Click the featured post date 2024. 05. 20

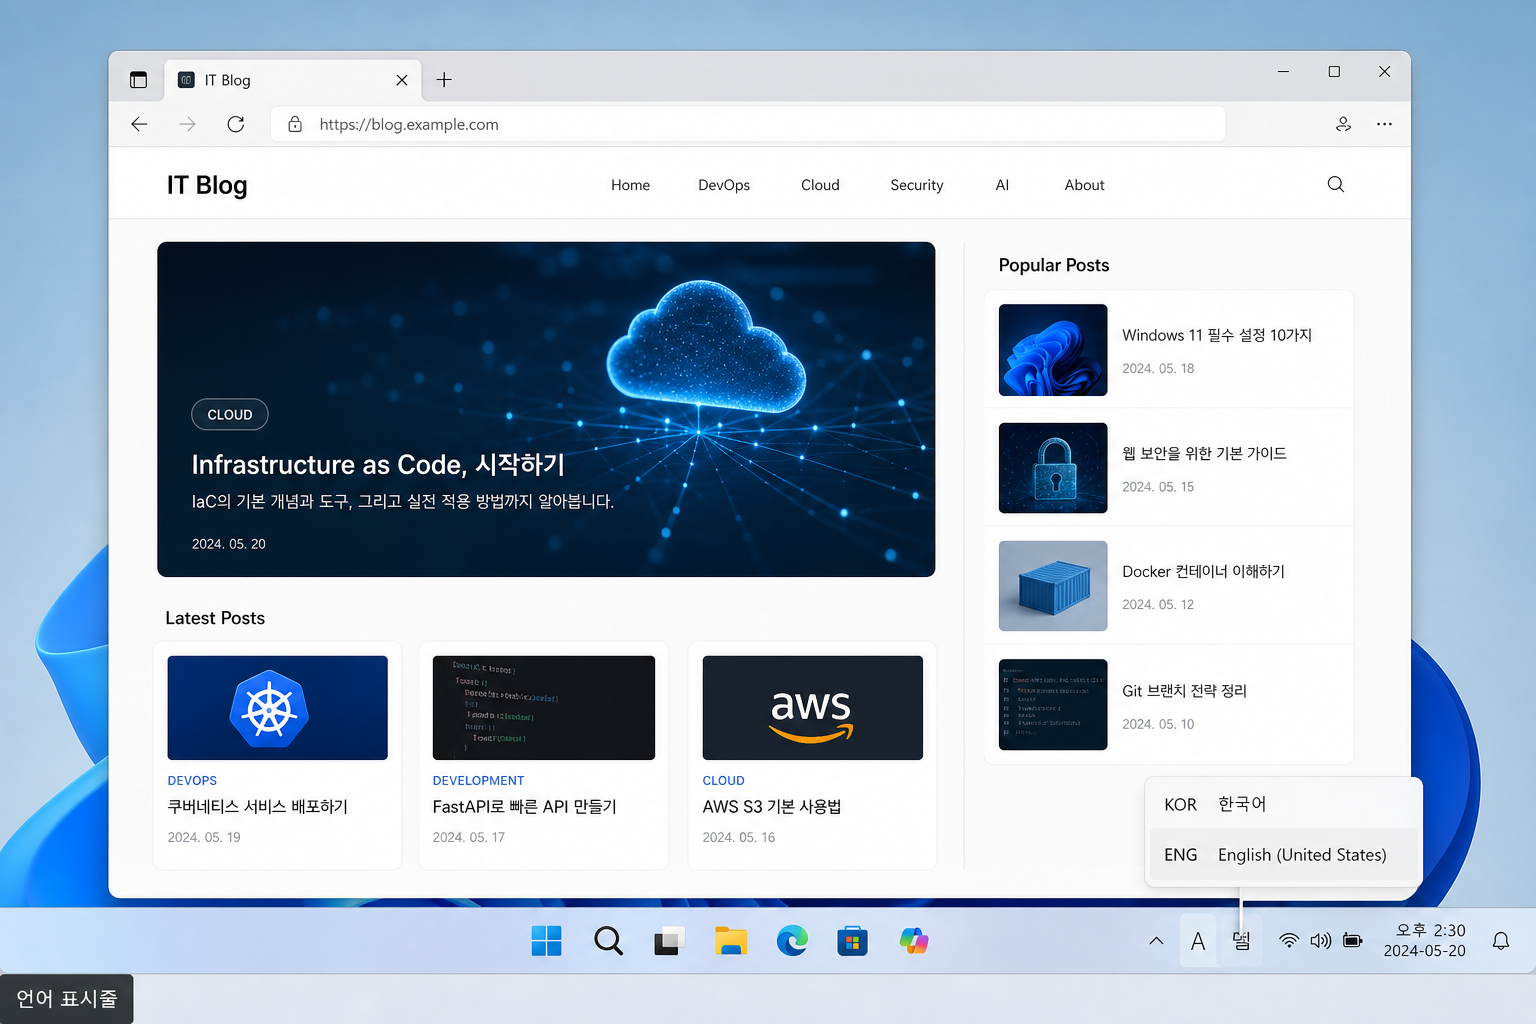pyautogui.click(x=229, y=544)
